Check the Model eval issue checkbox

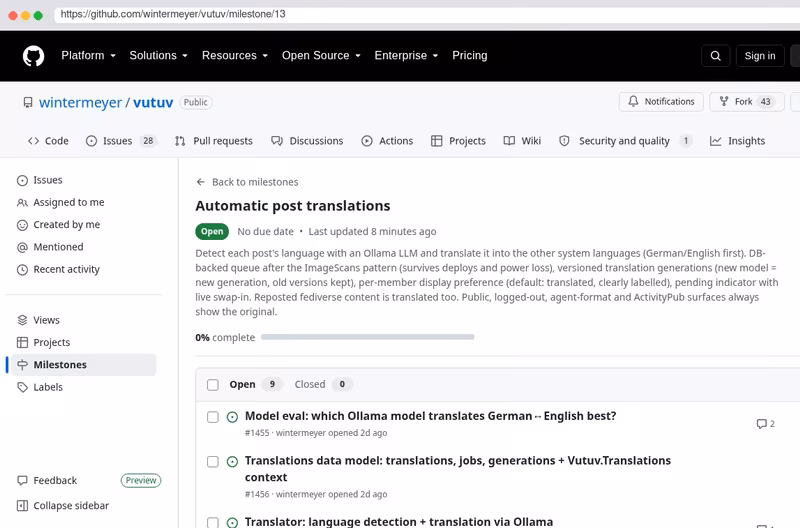click(213, 417)
